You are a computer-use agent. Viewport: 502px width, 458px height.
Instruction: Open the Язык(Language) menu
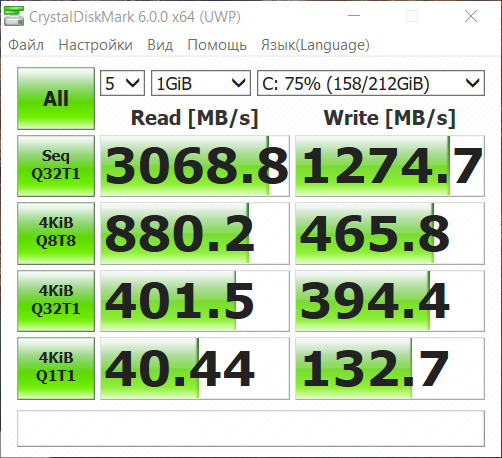point(315,45)
